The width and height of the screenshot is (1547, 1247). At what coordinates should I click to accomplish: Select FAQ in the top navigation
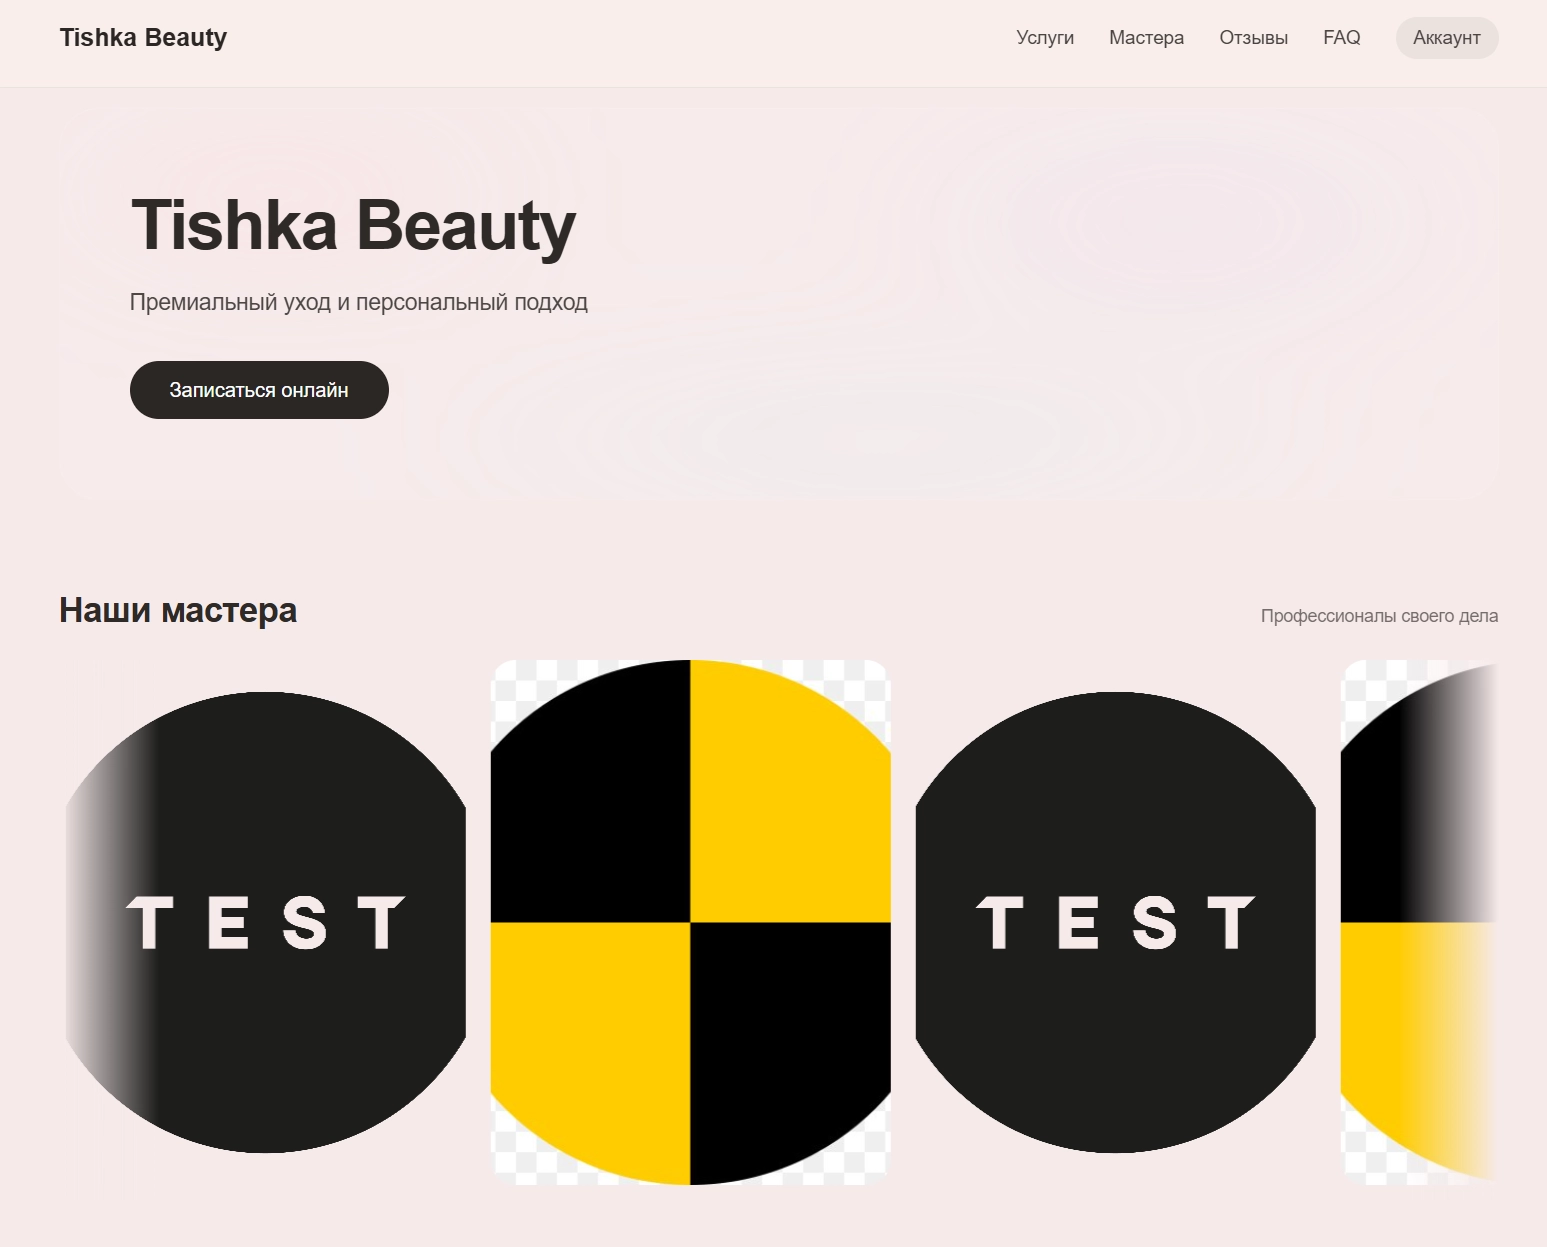click(x=1341, y=38)
